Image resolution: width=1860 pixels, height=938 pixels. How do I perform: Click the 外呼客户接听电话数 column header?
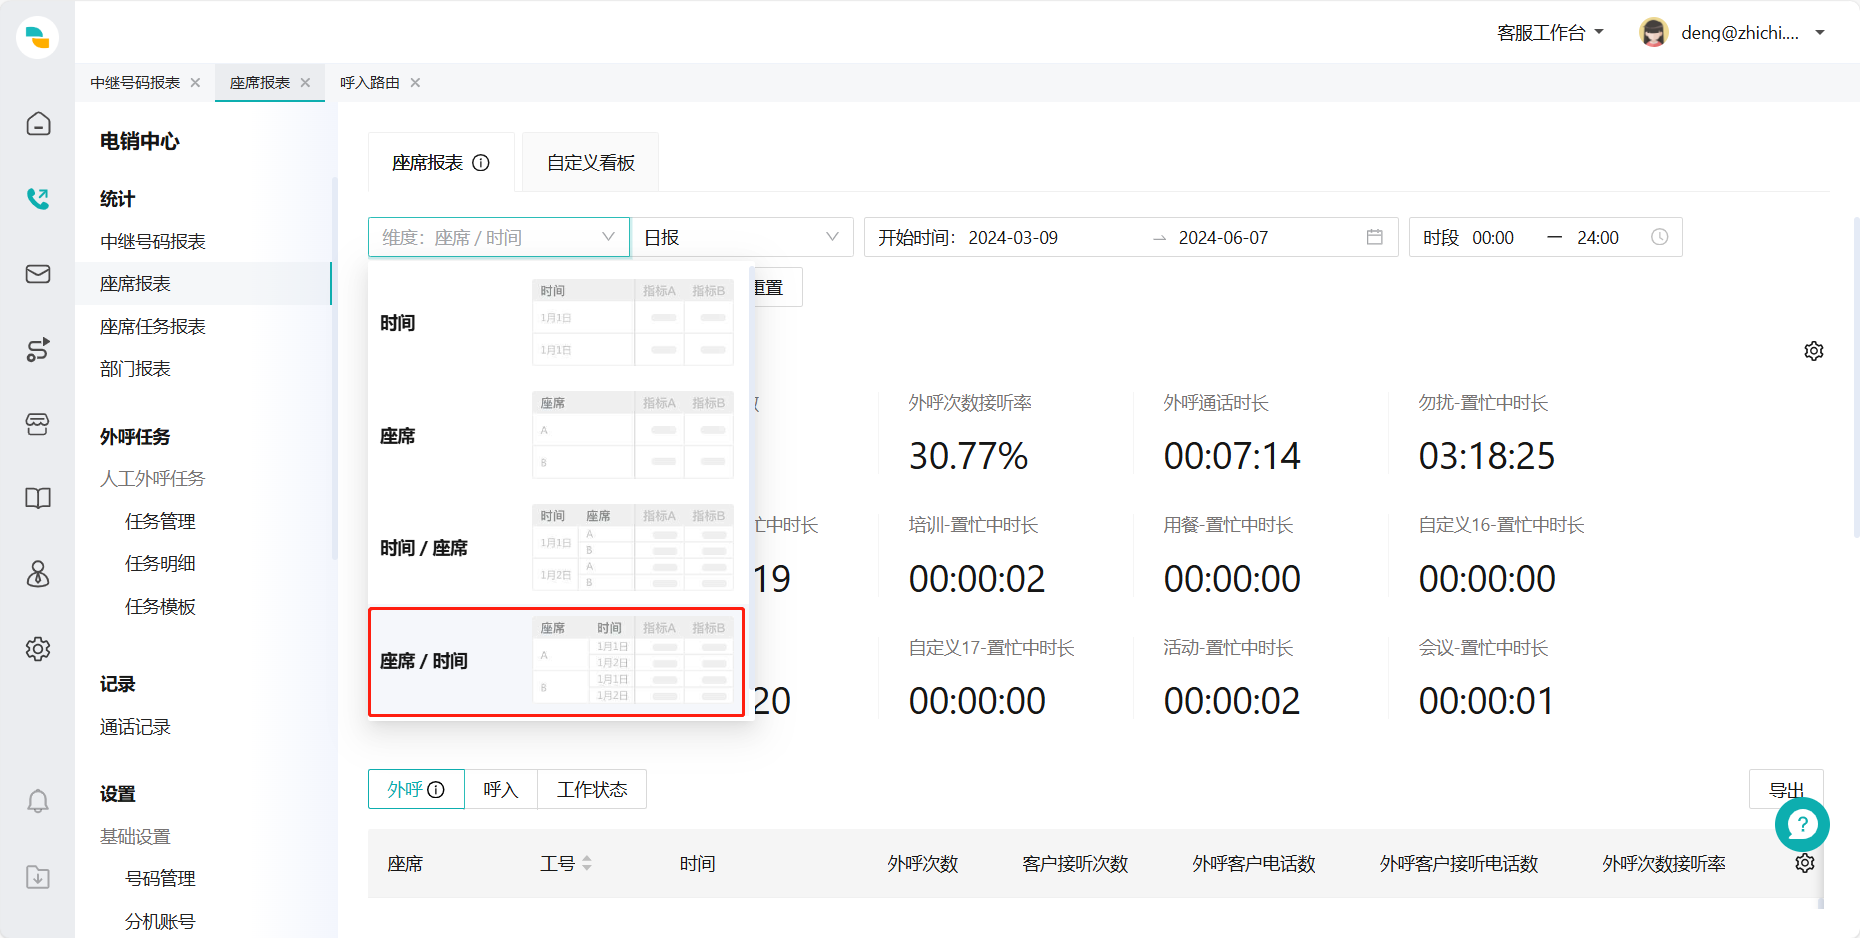[x=1459, y=864]
